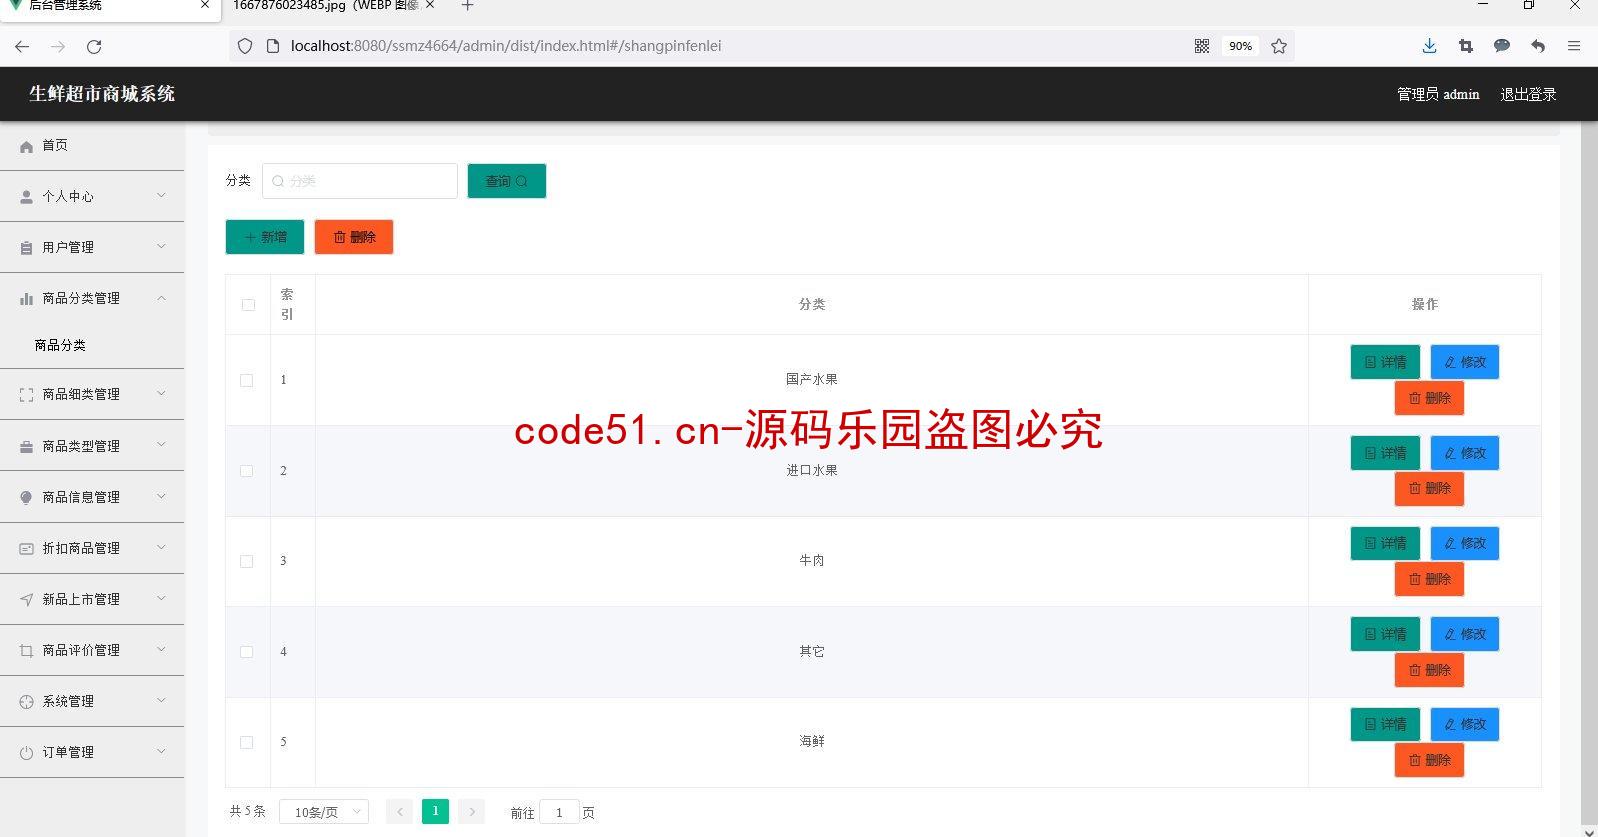Image resolution: width=1598 pixels, height=837 pixels.
Task: Click 详情 for 海鲜 row
Action: coord(1385,724)
